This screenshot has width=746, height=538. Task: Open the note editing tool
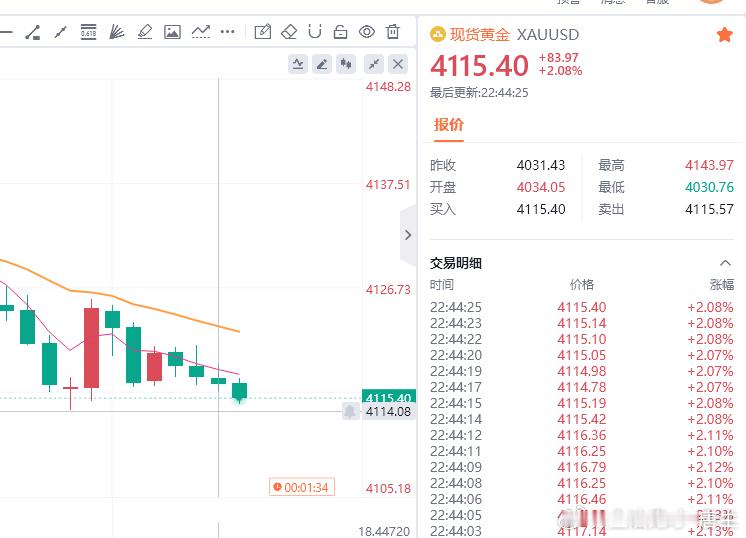(263, 32)
